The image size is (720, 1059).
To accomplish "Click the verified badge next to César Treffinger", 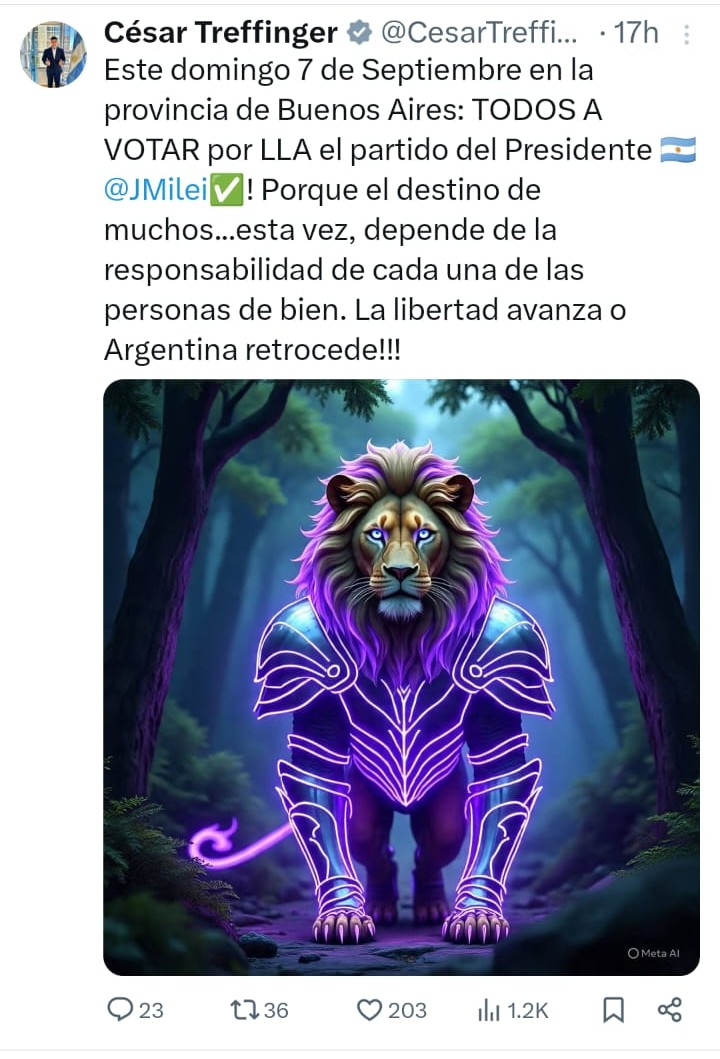I will (x=359, y=32).
